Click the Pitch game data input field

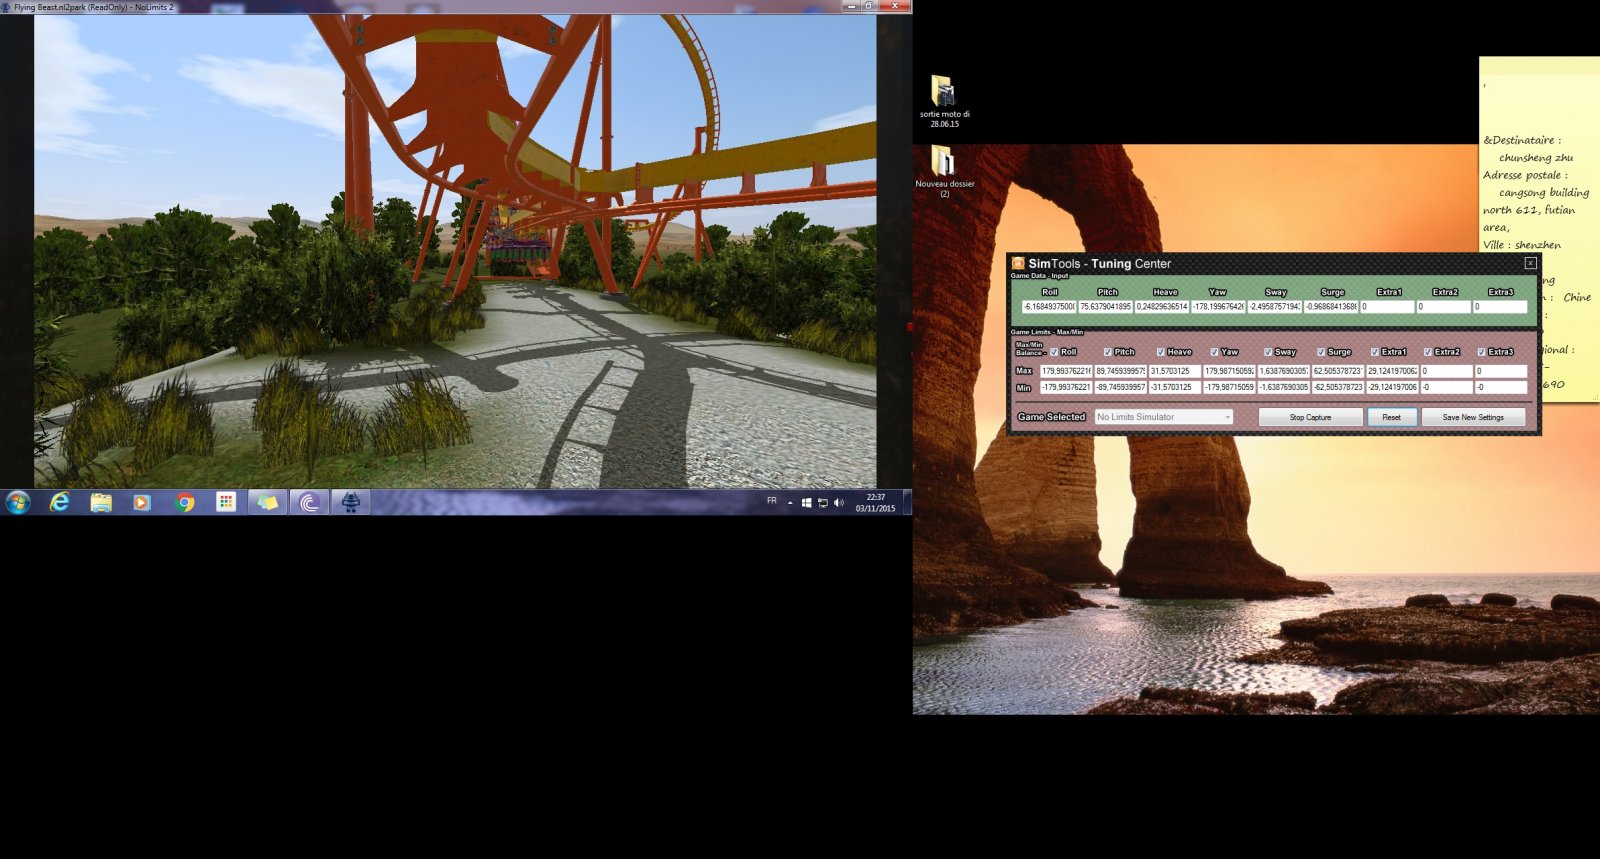[1105, 307]
